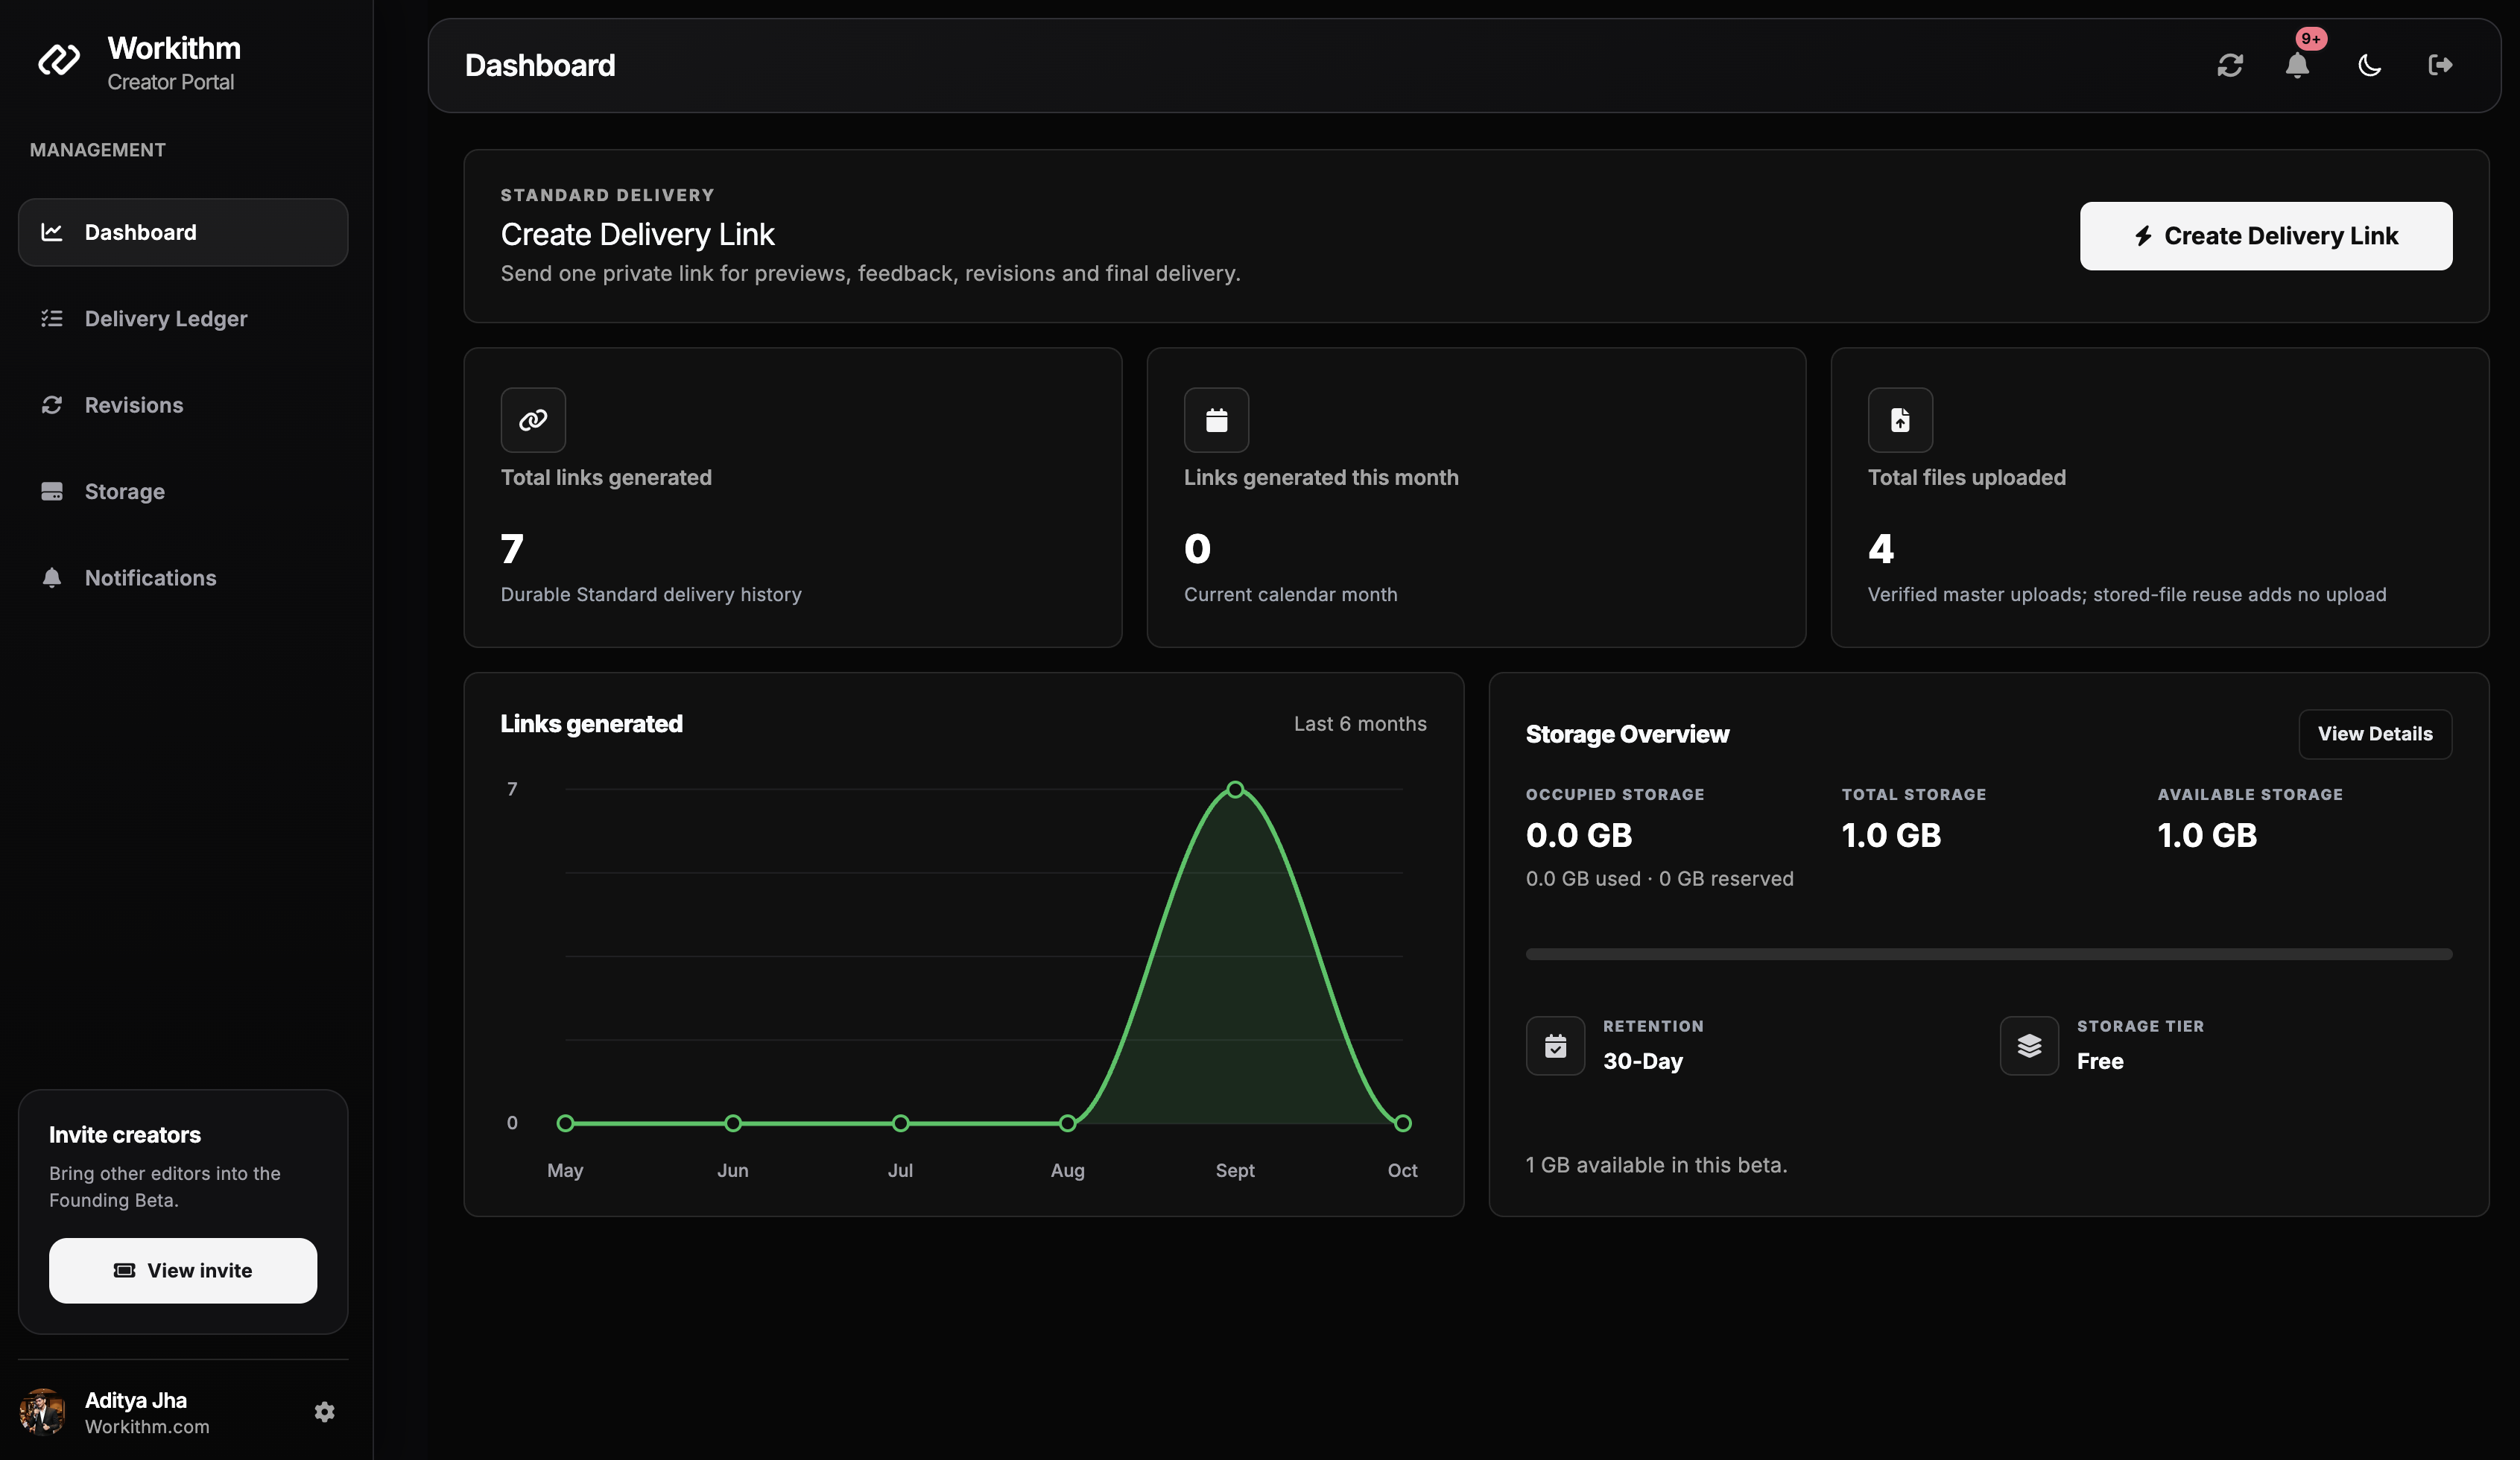Click the "Durable Standard delivery history" caption
Viewport: 2520px width, 1460px height.
pos(651,595)
